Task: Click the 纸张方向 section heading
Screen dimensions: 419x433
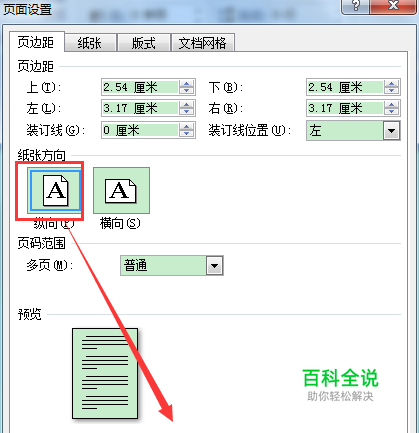Action: 42,155
